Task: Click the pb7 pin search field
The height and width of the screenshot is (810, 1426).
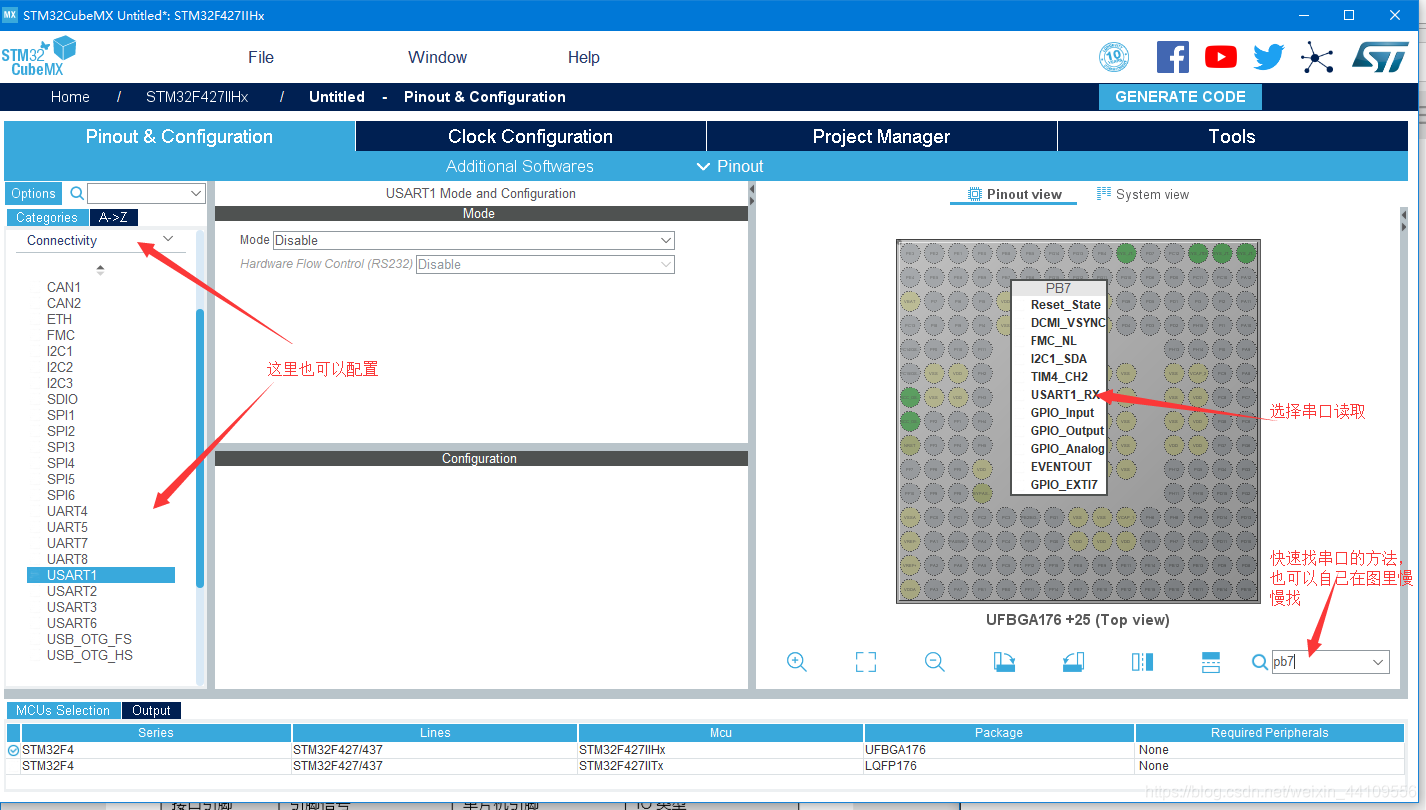Action: [x=1320, y=662]
